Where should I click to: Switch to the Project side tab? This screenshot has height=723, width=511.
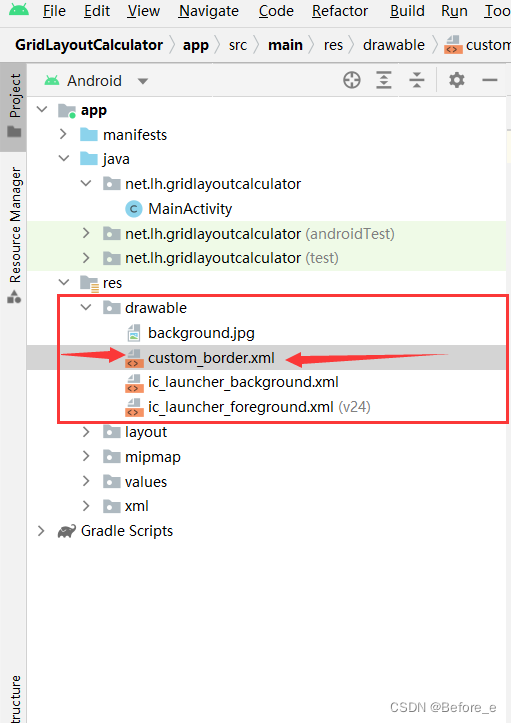[14, 106]
